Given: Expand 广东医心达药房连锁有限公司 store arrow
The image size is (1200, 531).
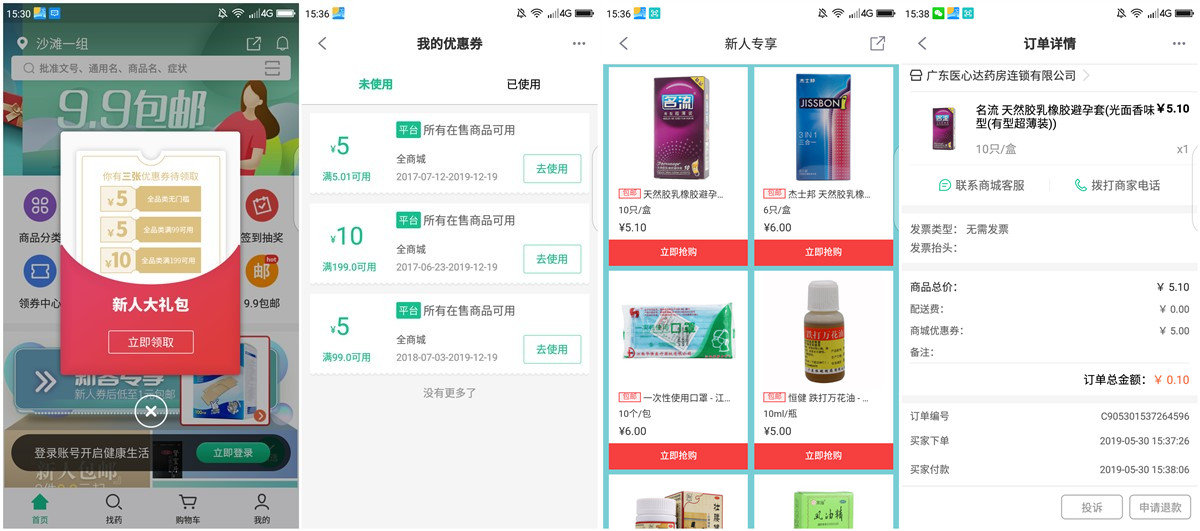Looking at the screenshot, I should tap(1086, 76).
